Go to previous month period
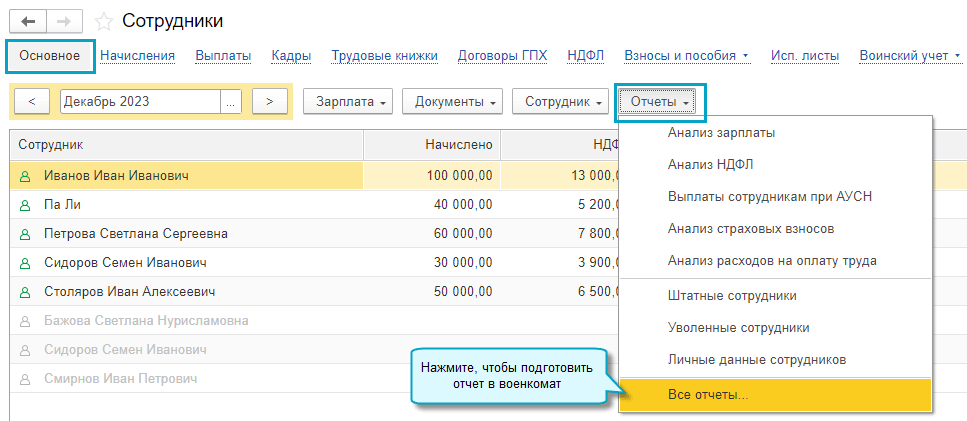This screenshot has height=421, width=967. [x=32, y=101]
